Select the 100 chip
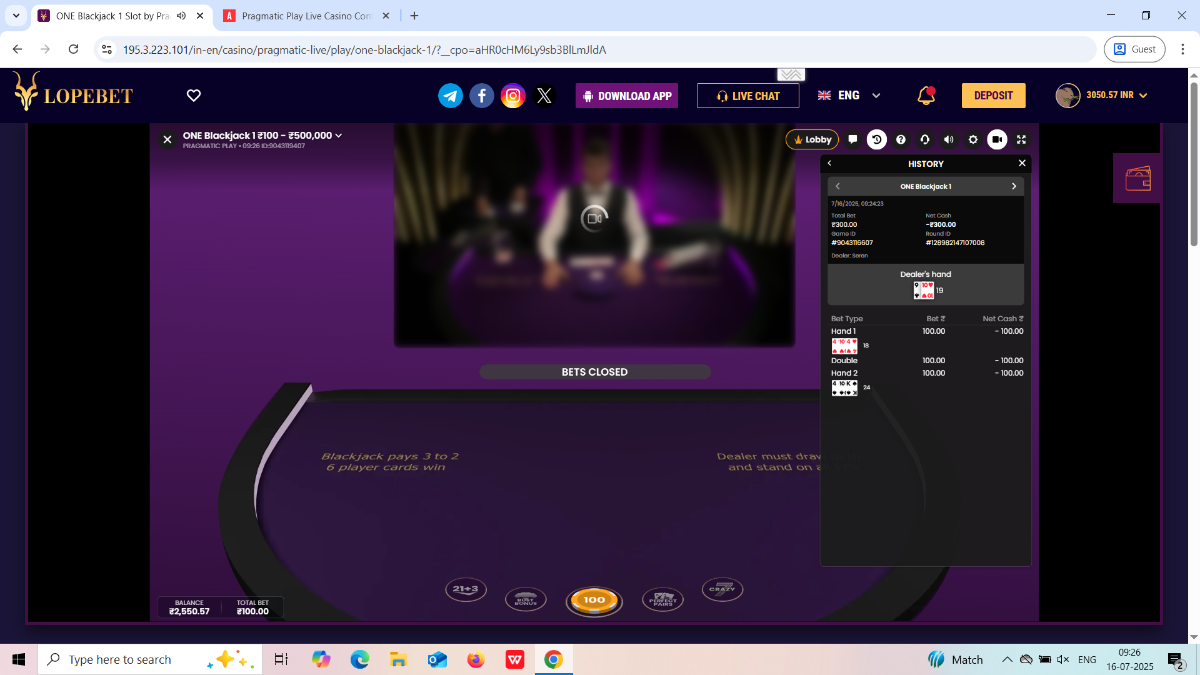 click(x=594, y=600)
